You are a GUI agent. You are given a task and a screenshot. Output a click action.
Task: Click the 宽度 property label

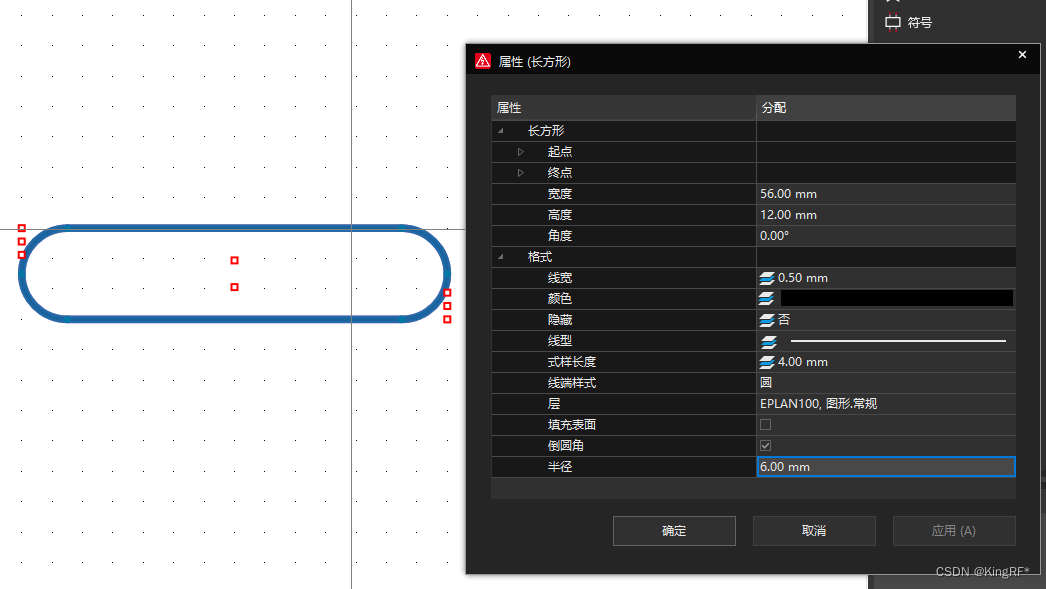click(x=560, y=194)
